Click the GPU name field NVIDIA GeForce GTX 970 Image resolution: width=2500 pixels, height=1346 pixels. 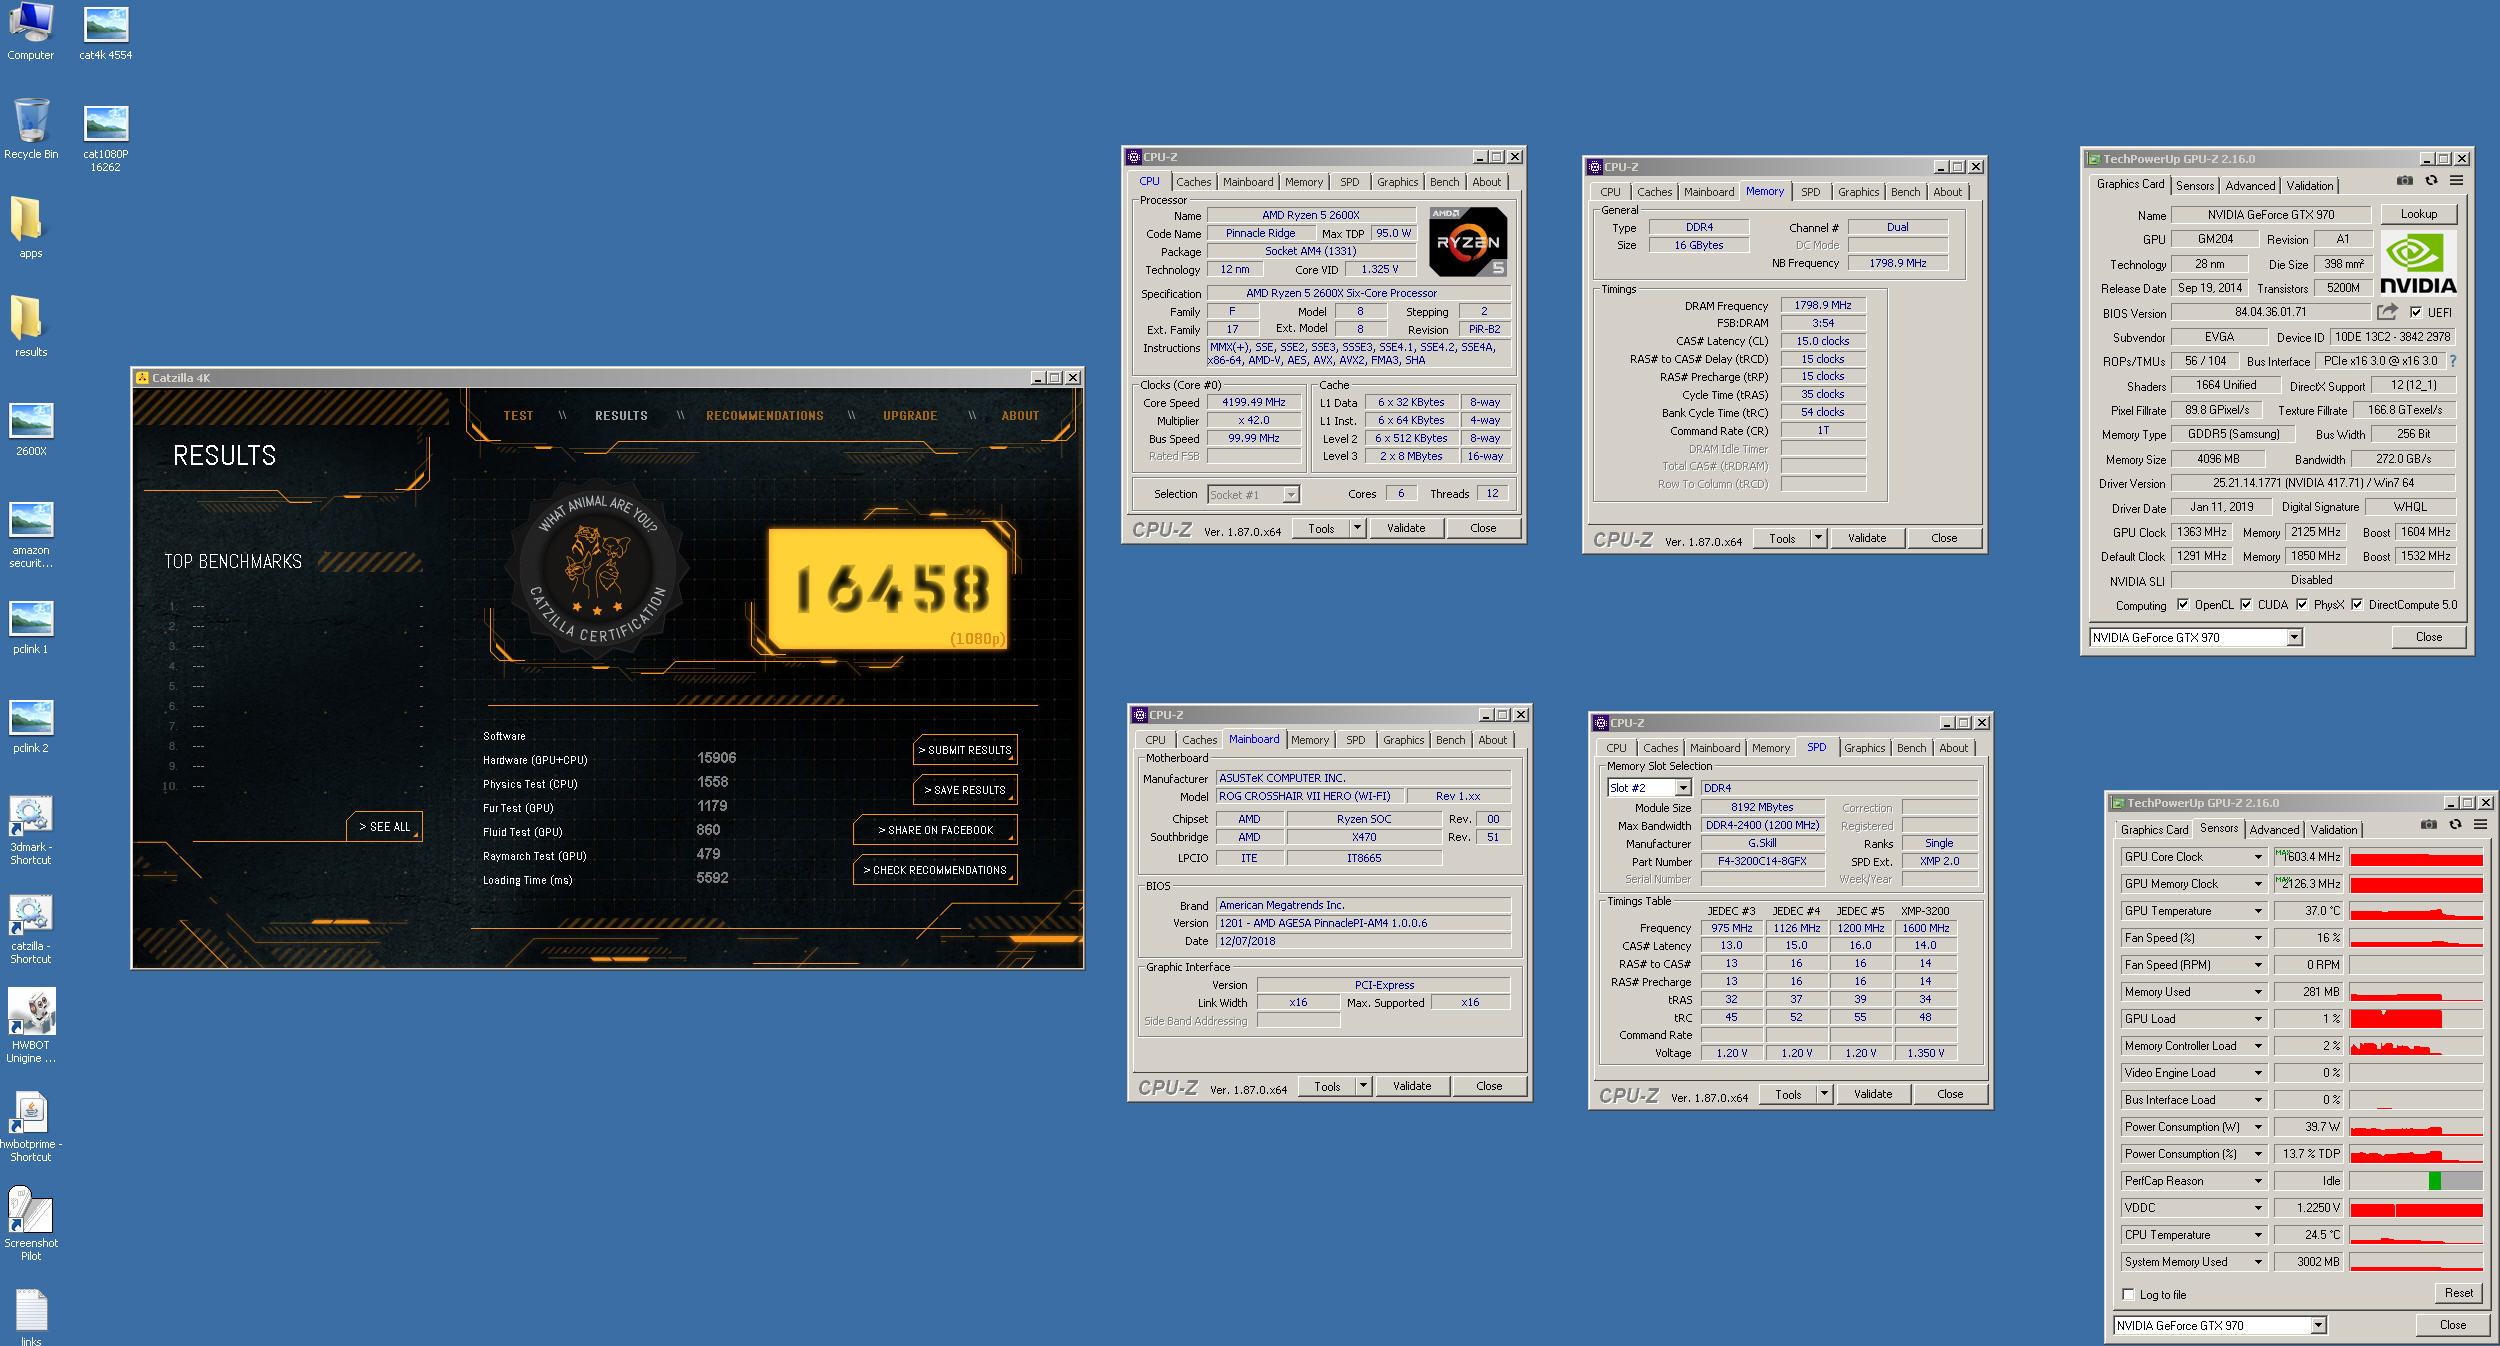[x=2271, y=214]
